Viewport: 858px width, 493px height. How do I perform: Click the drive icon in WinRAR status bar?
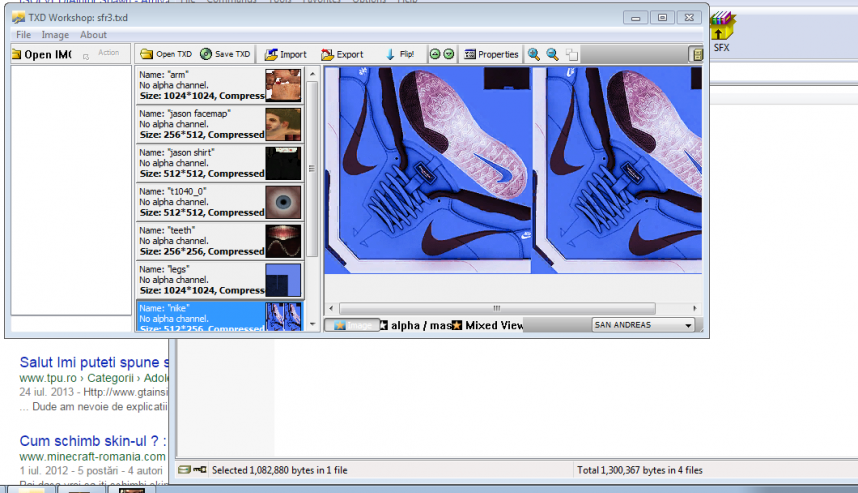coord(184,469)
